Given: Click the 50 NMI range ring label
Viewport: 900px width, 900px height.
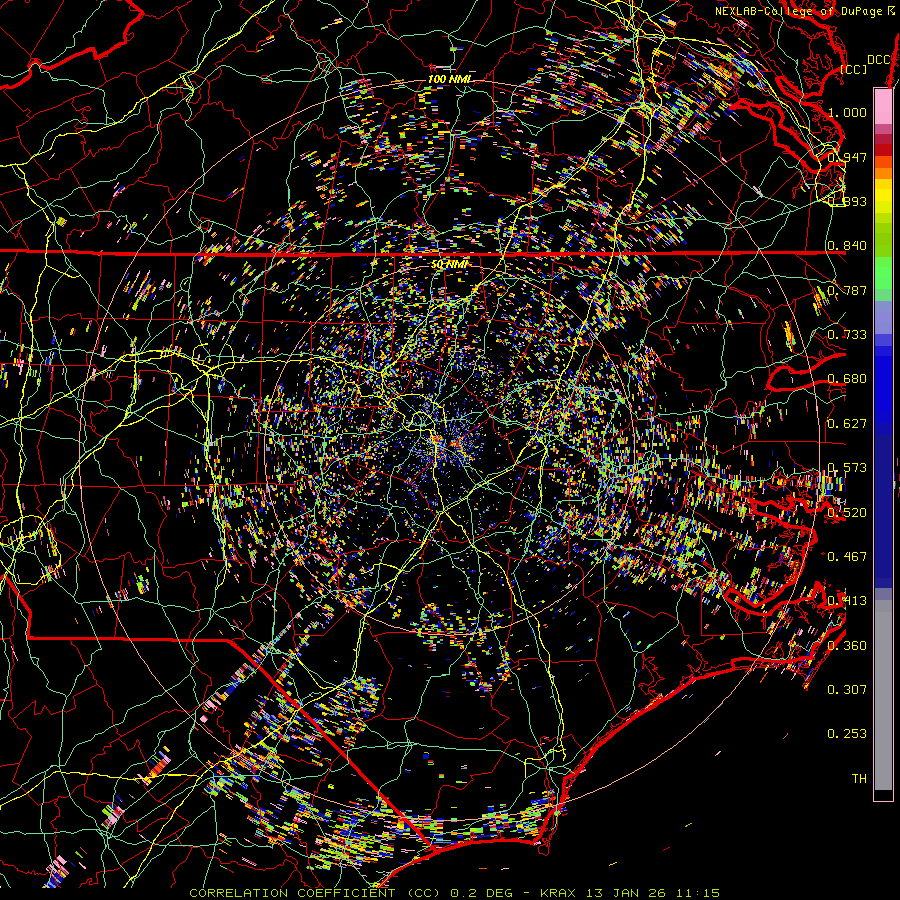Looking at the screenshot, I should coord(449,264).
